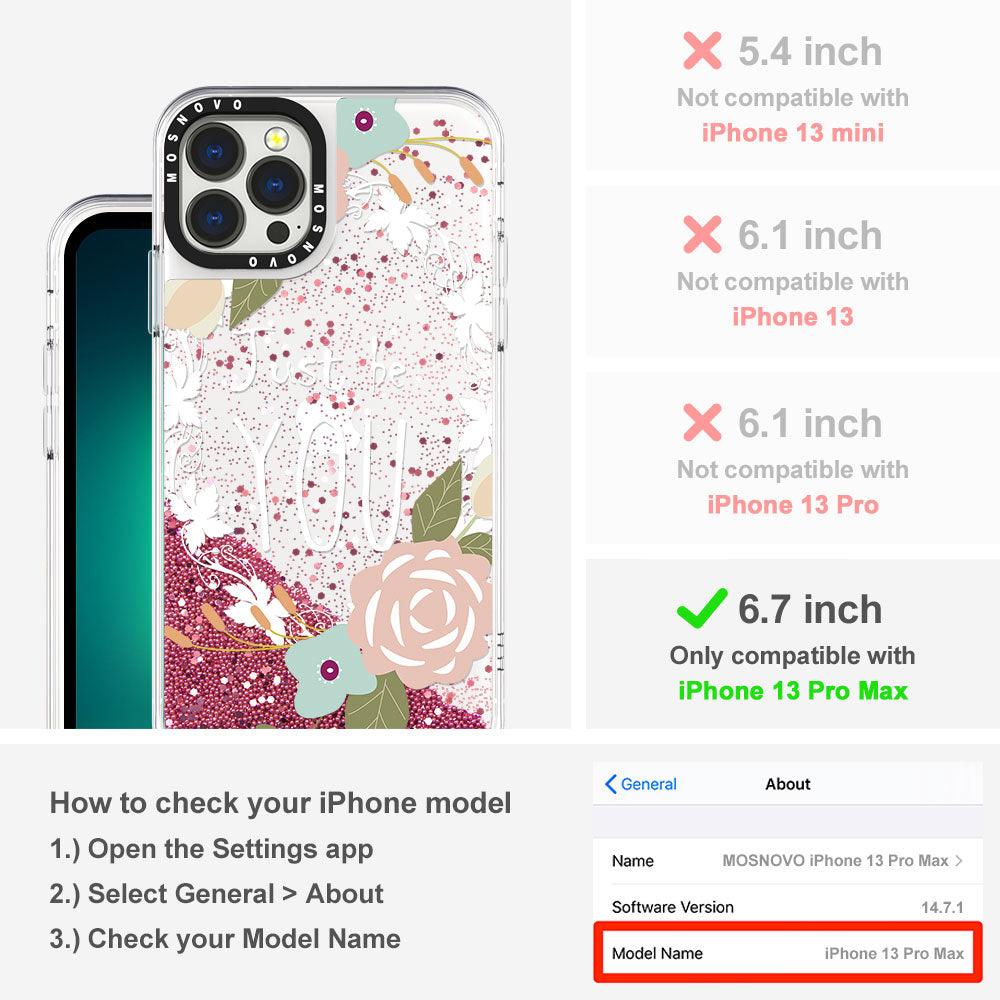
Task: Click the MOSNOVO iPhone 13 Pro Max name value
Action: click(835, 860)
